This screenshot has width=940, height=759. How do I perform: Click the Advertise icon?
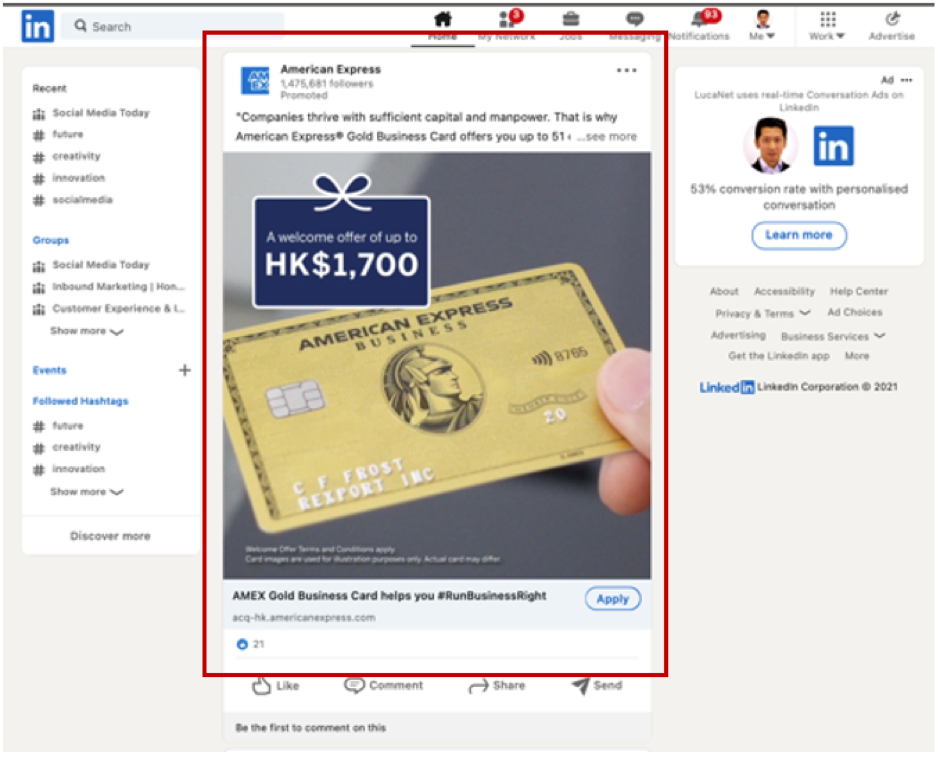coord(891,20)
